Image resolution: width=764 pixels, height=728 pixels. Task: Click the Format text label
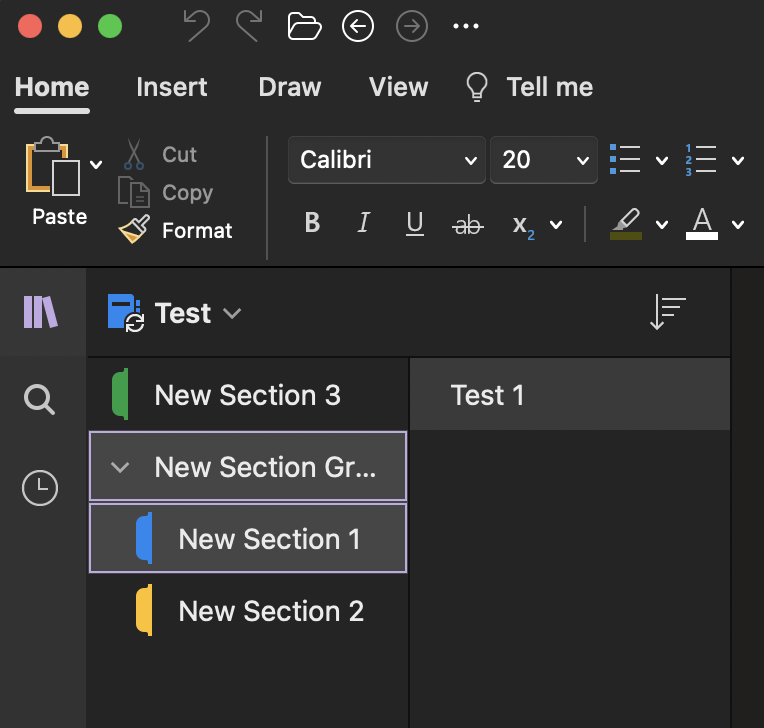pyautogui.click(x=197, y=230)
